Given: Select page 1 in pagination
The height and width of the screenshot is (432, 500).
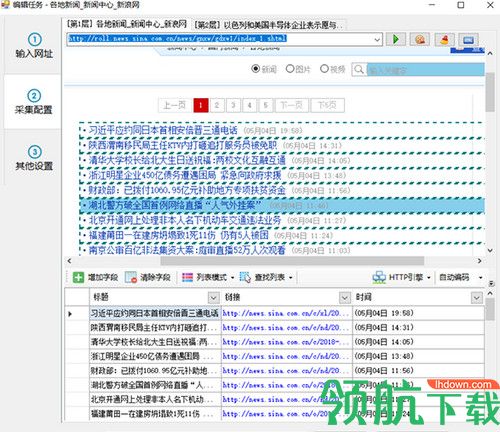Looking at the screenshot, I should tap(201, 105).
